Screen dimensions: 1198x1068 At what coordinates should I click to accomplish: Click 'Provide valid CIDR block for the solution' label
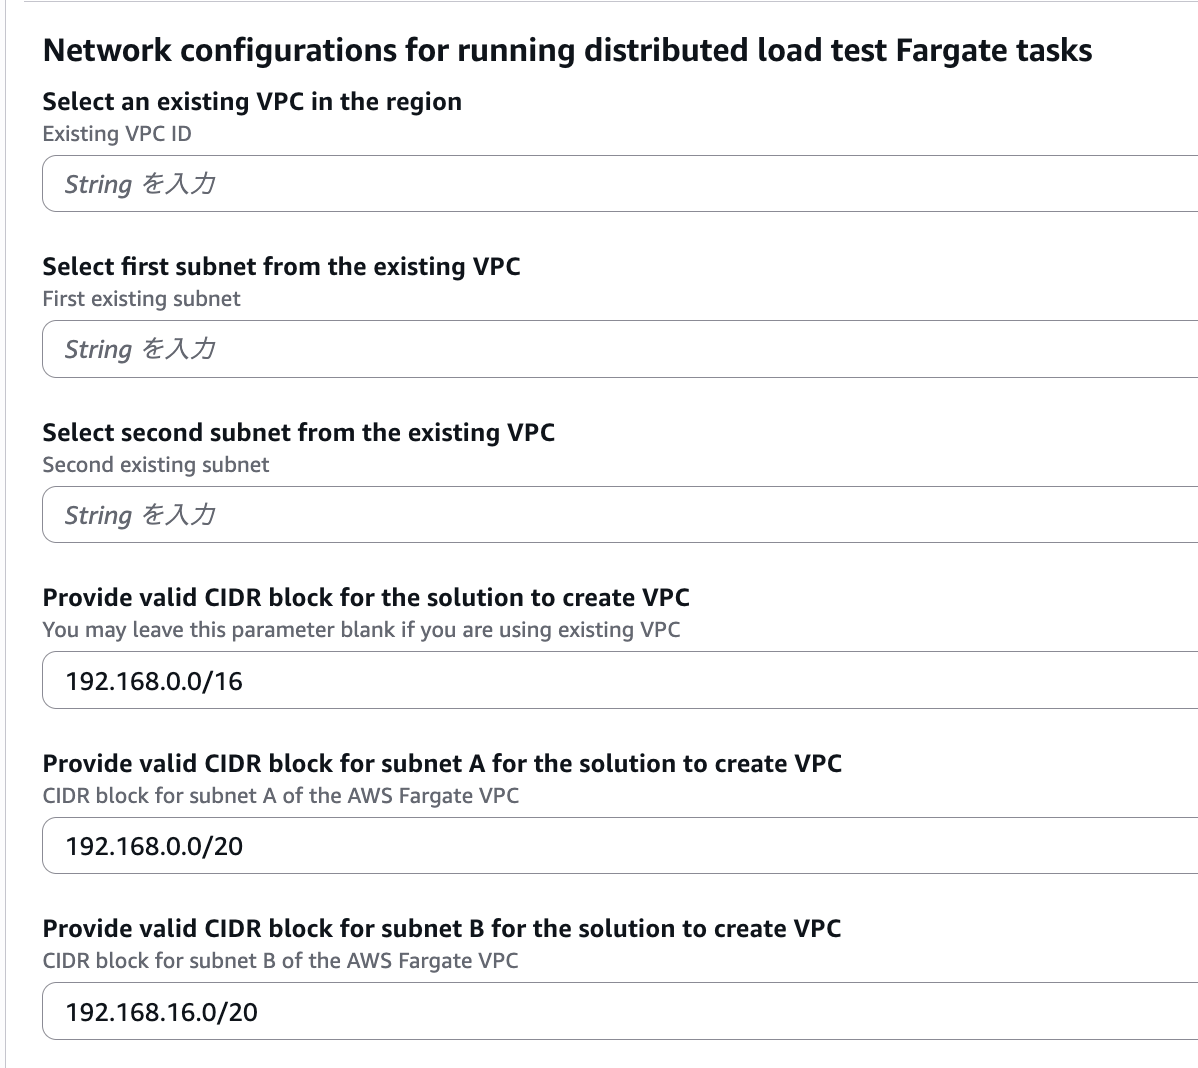point(366,598)
